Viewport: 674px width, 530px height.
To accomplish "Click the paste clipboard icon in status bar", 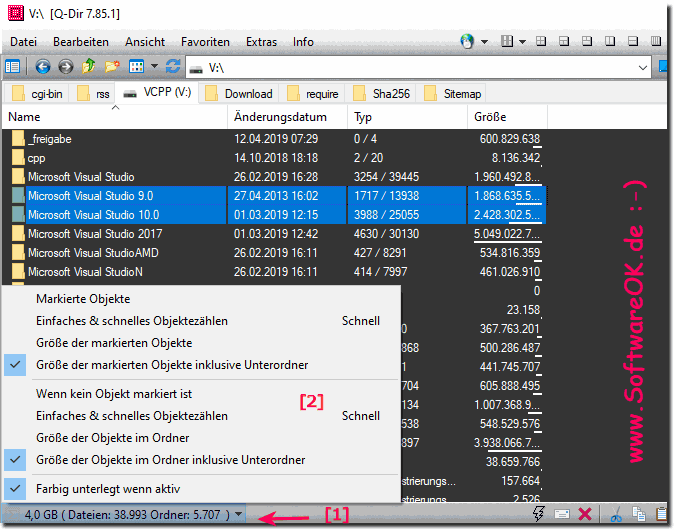I will (x=662, y=514).
